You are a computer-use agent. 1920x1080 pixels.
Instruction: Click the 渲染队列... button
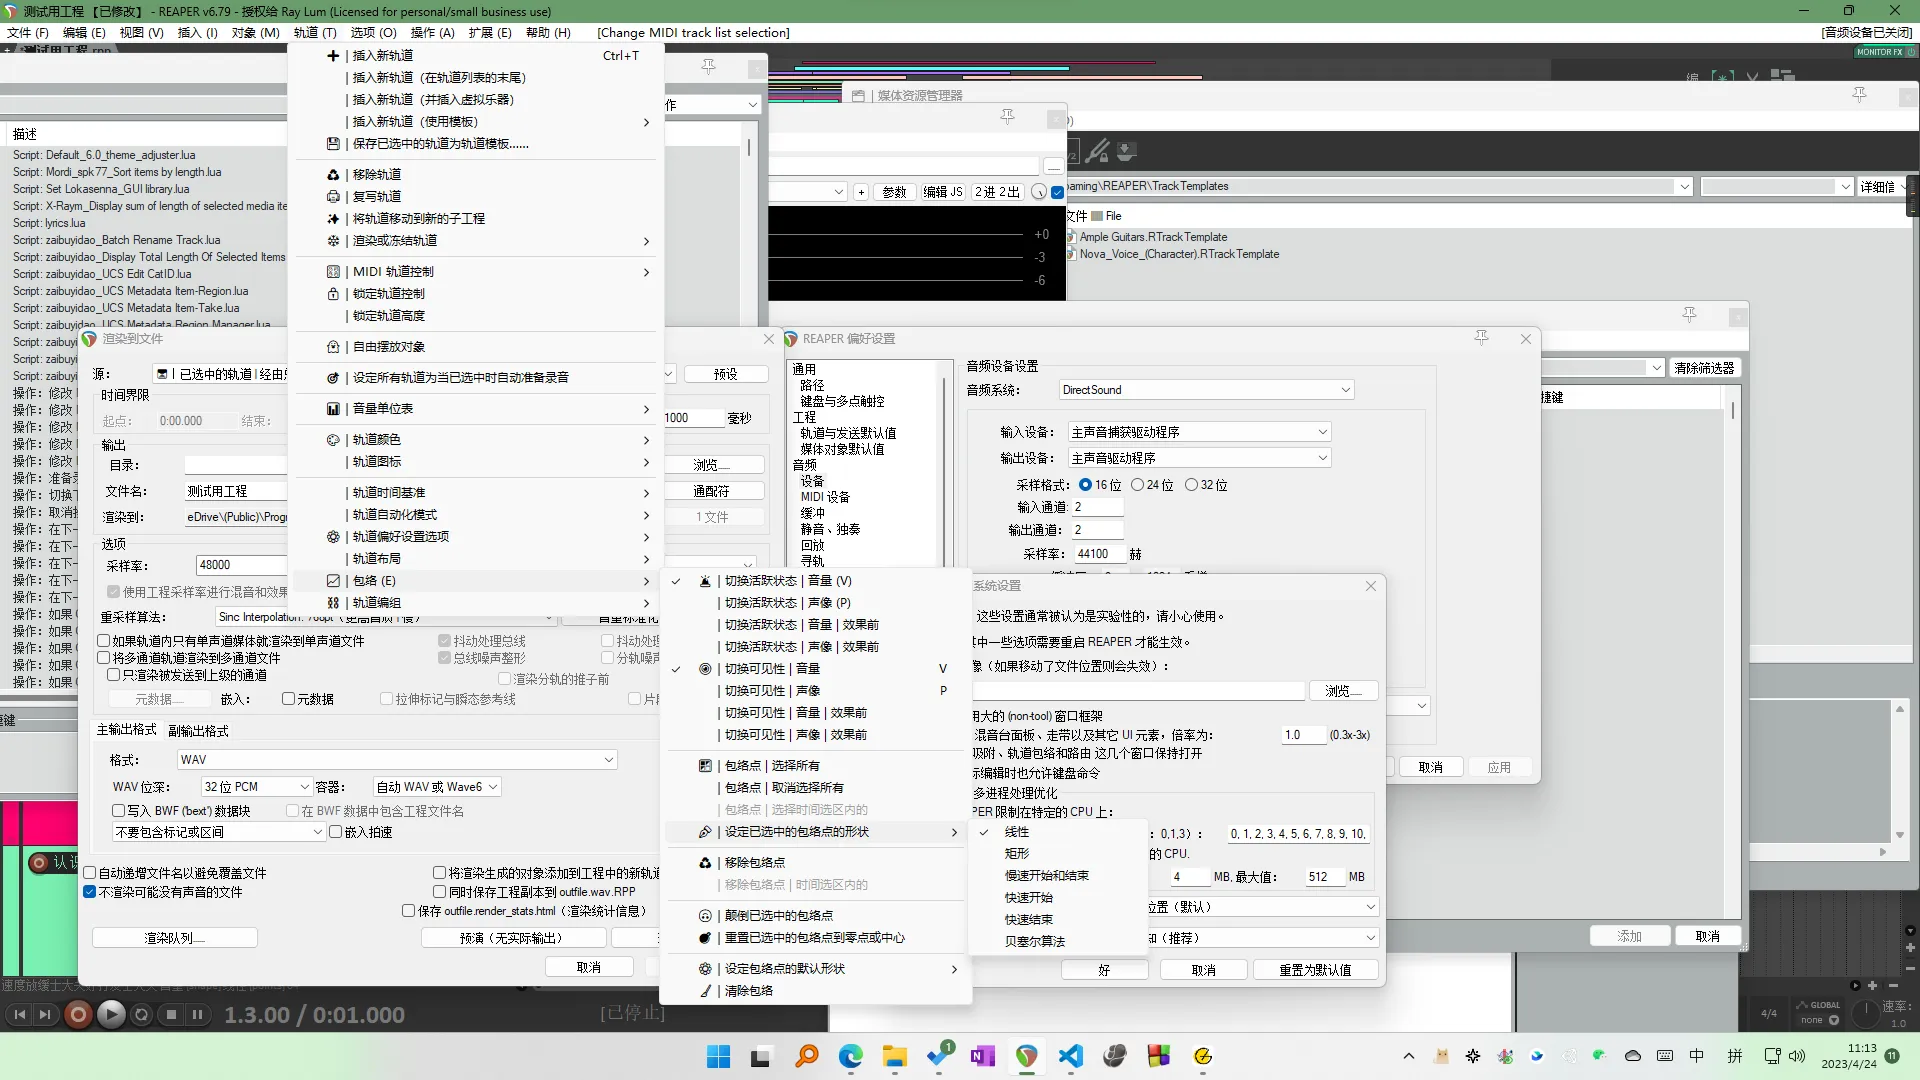point(175,938)
